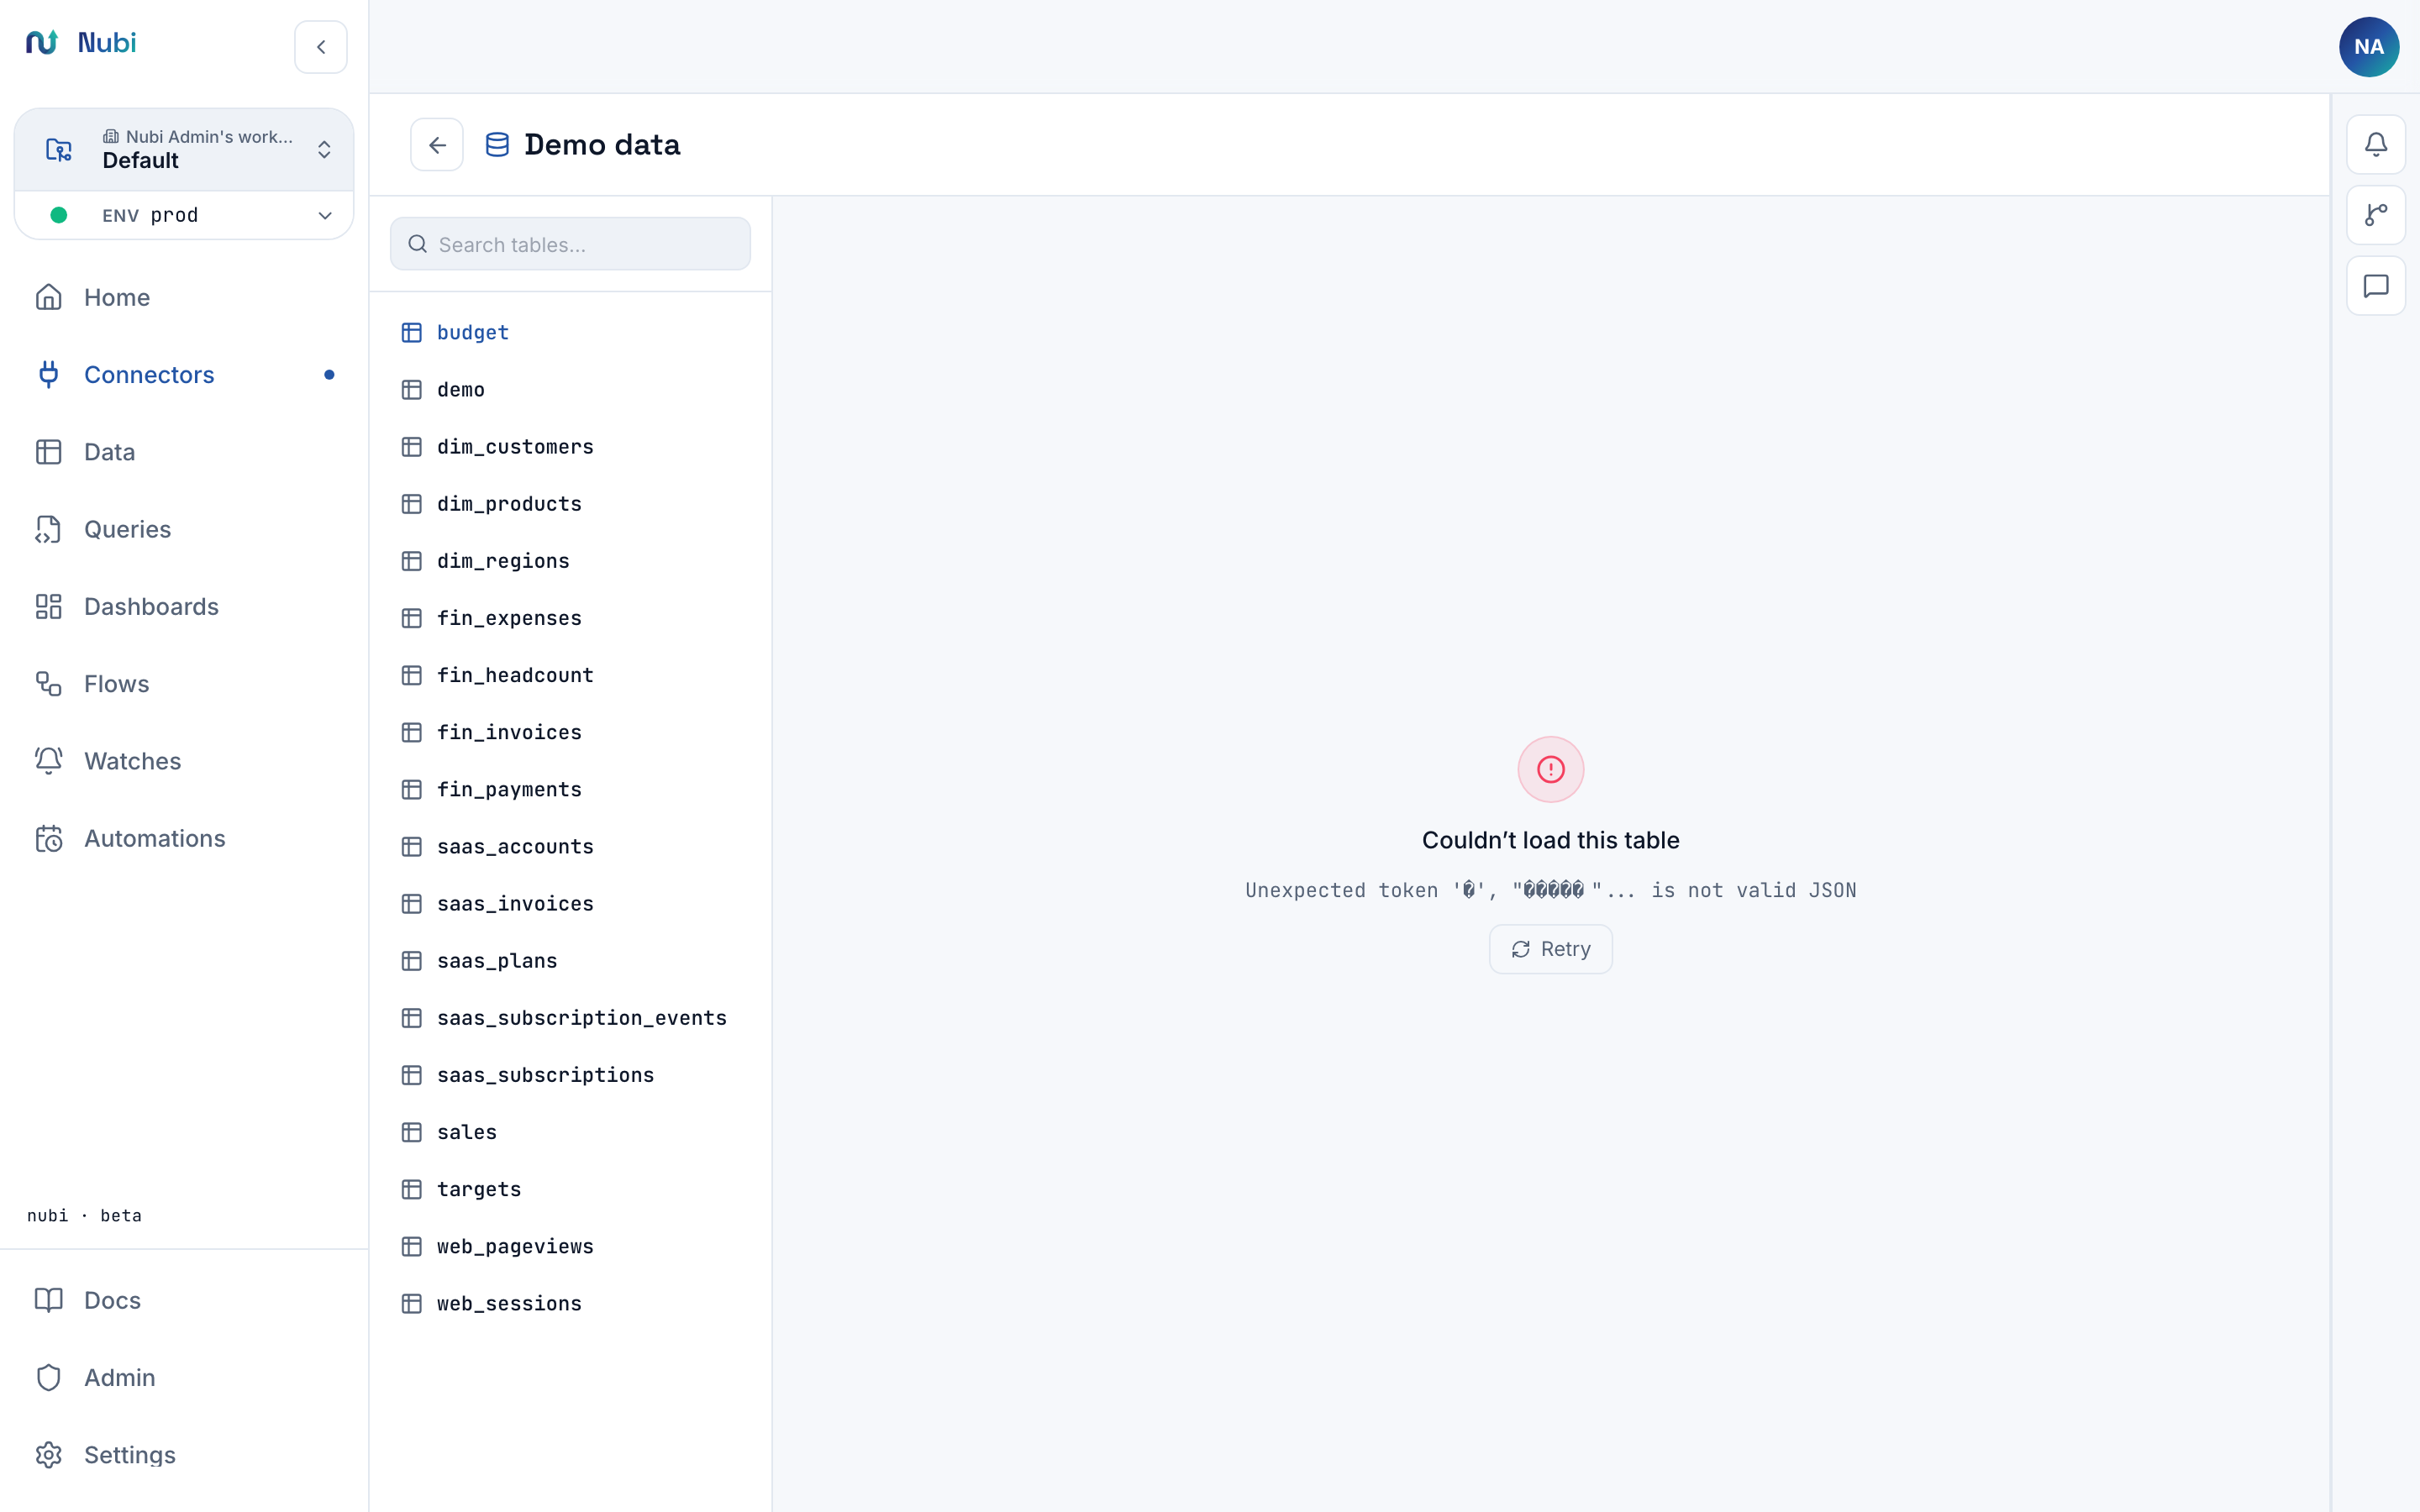Image resolution: width=2420 pixels, height=1512 pixels.
Task: Click the search magnifier icon
Action: (x=418, y=244)
